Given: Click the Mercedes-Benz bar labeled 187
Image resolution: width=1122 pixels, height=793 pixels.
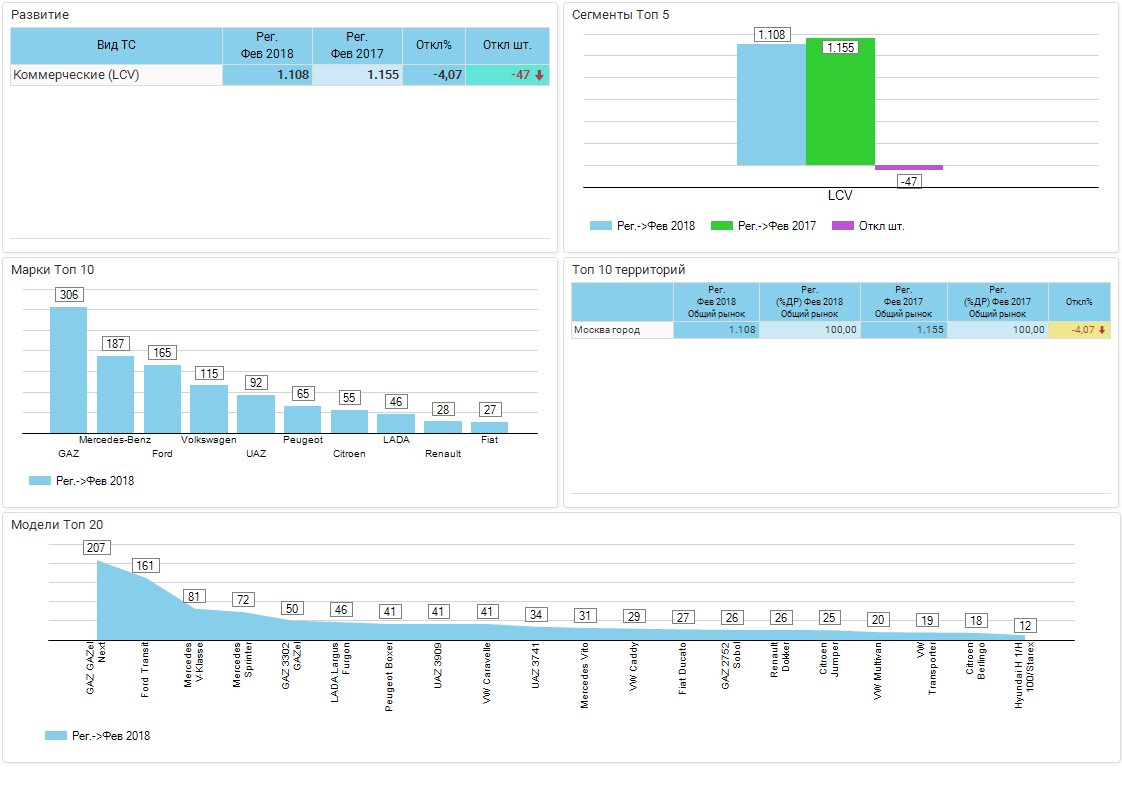Looking at the screenshot, I should point(115,394).
